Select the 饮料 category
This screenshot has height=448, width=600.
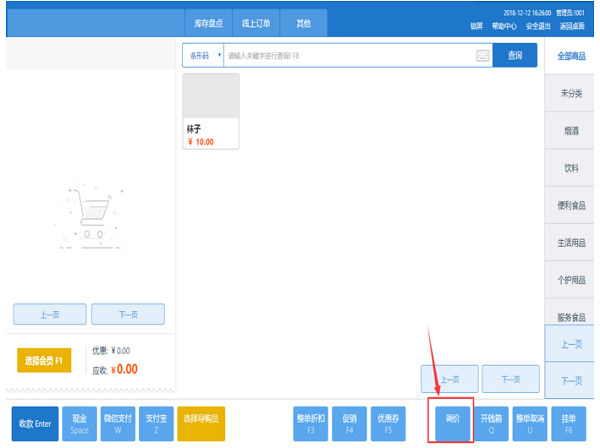tap(569, 168)
